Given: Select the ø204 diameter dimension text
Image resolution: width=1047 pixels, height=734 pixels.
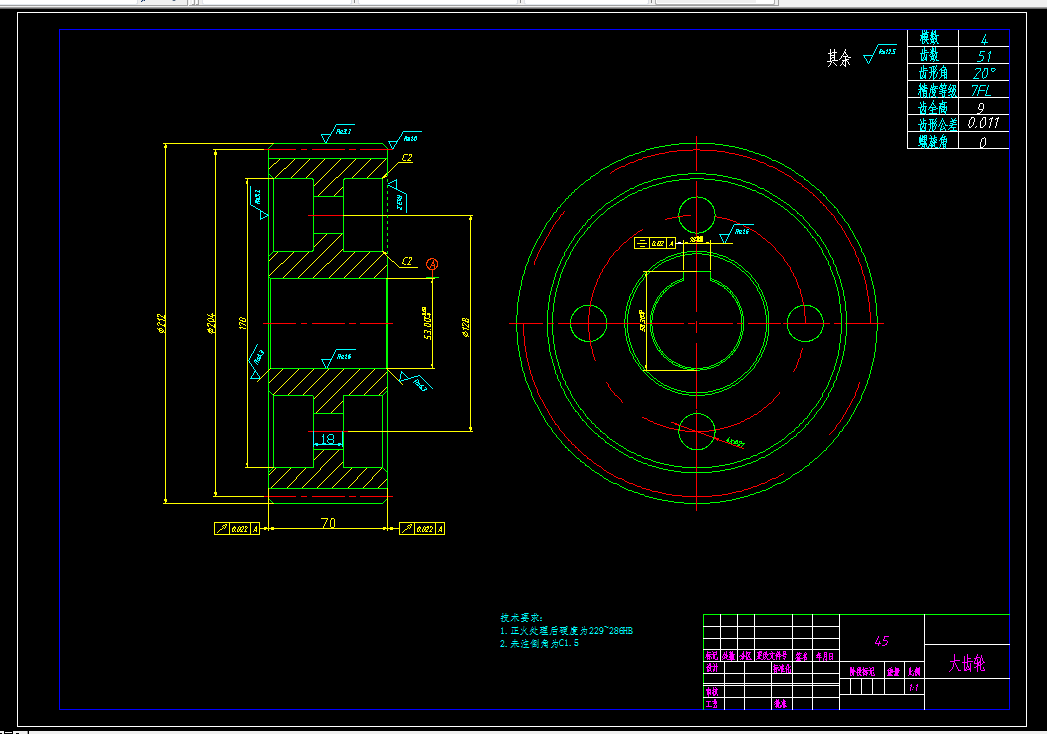Looking at the screenshot, I should [x=211, y=323].
